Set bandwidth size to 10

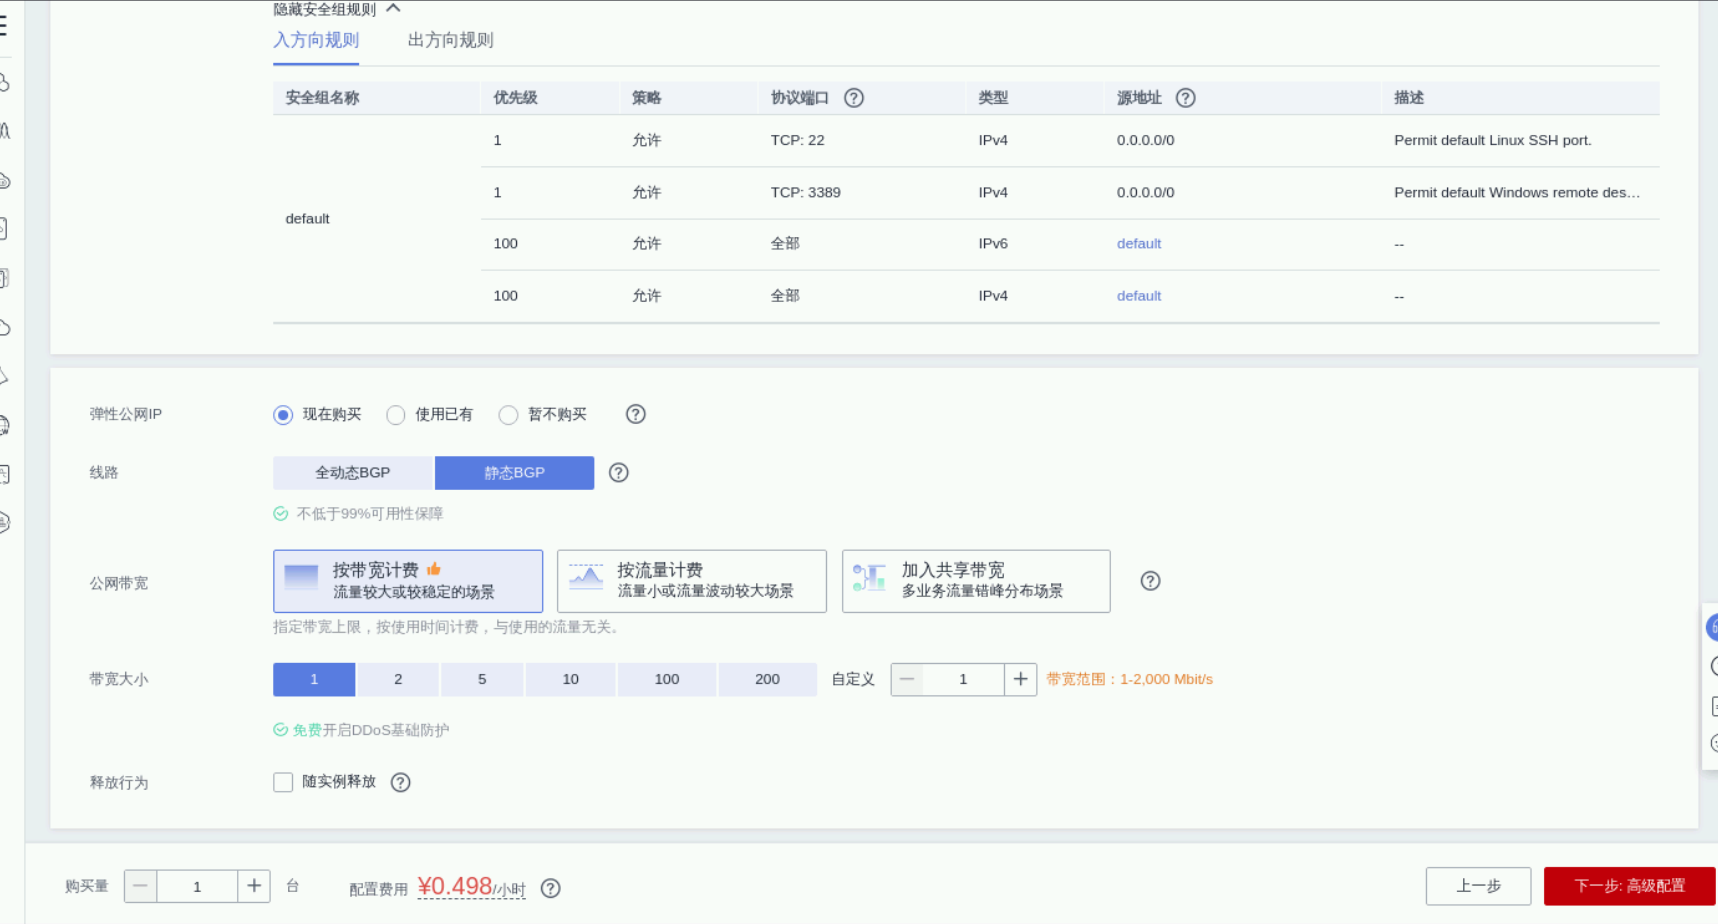[x=571, y=679]
